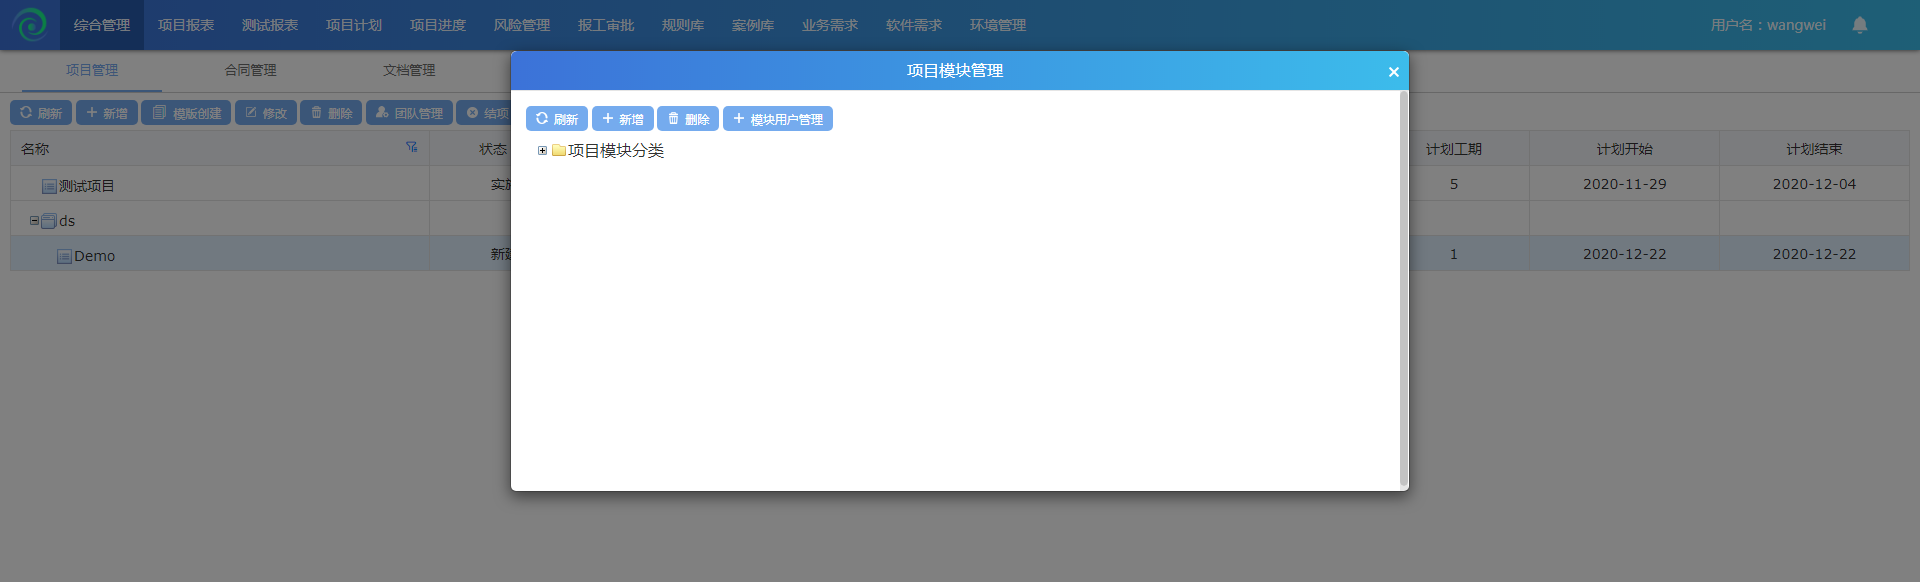Open the 规则库 menu
The image size is (1920, 582).
click(683, 25)
